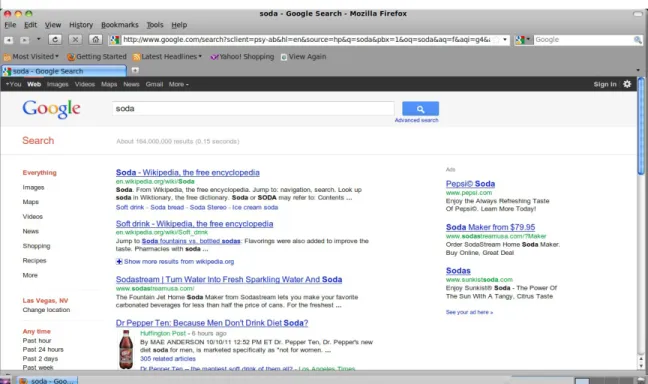Open Maps in Google top bar
This screenshot has height=384, width=648.
(x=109, y=84)
